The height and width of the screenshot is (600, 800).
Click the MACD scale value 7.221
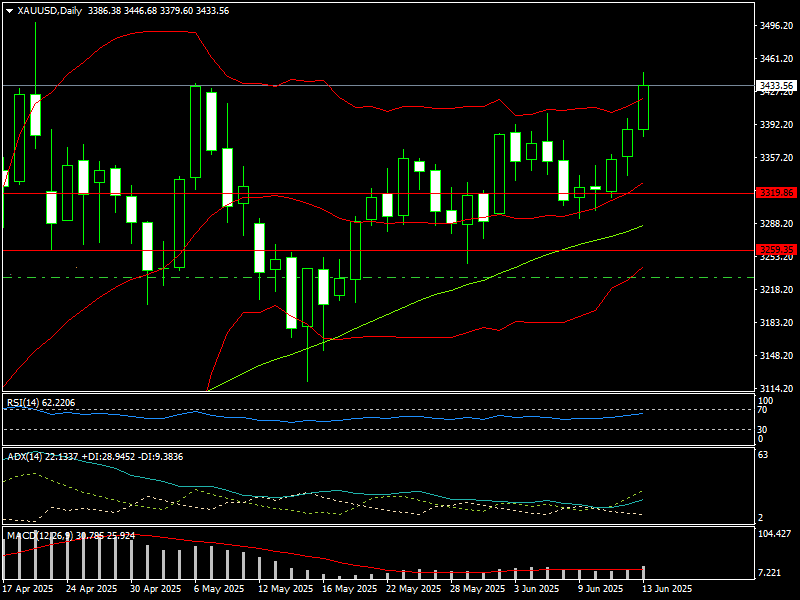[x=770, y=573]
